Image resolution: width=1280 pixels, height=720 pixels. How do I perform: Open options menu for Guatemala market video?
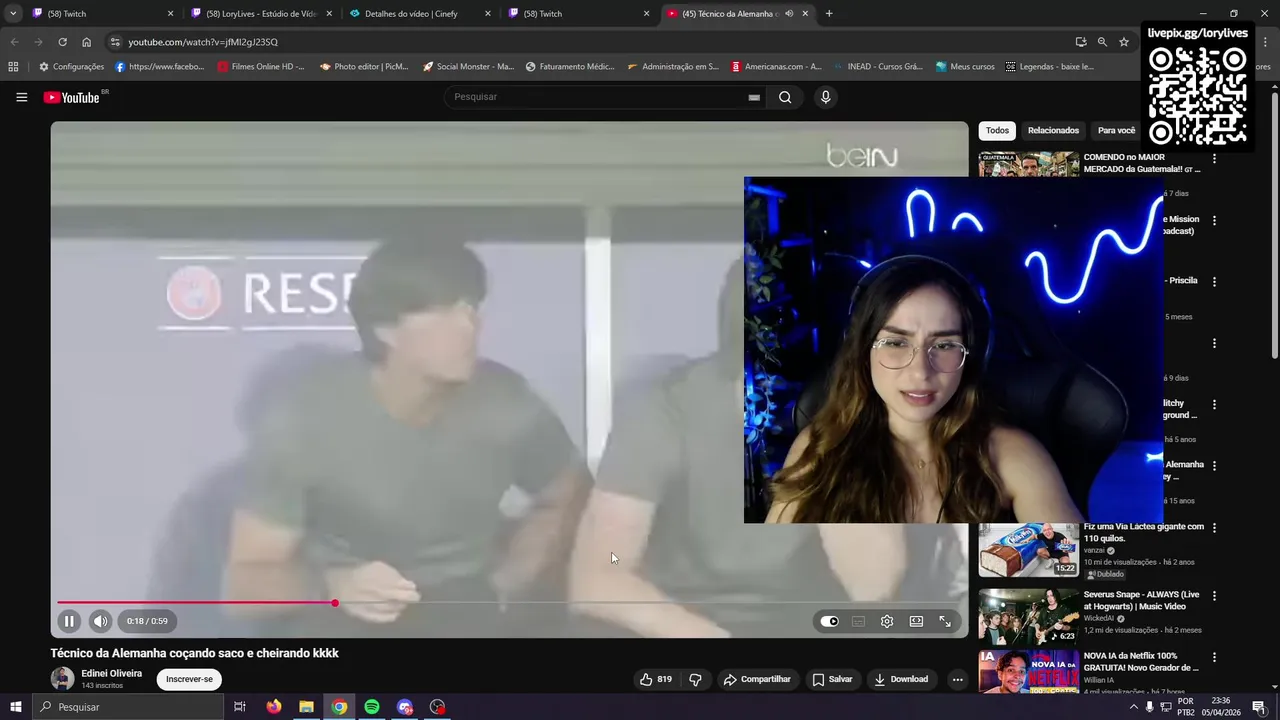coord(1215,159)
